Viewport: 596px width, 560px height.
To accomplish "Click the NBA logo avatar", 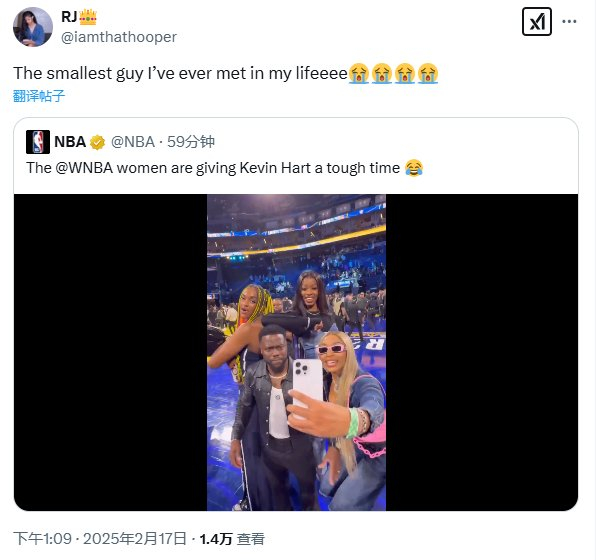I will pos(38,142).
